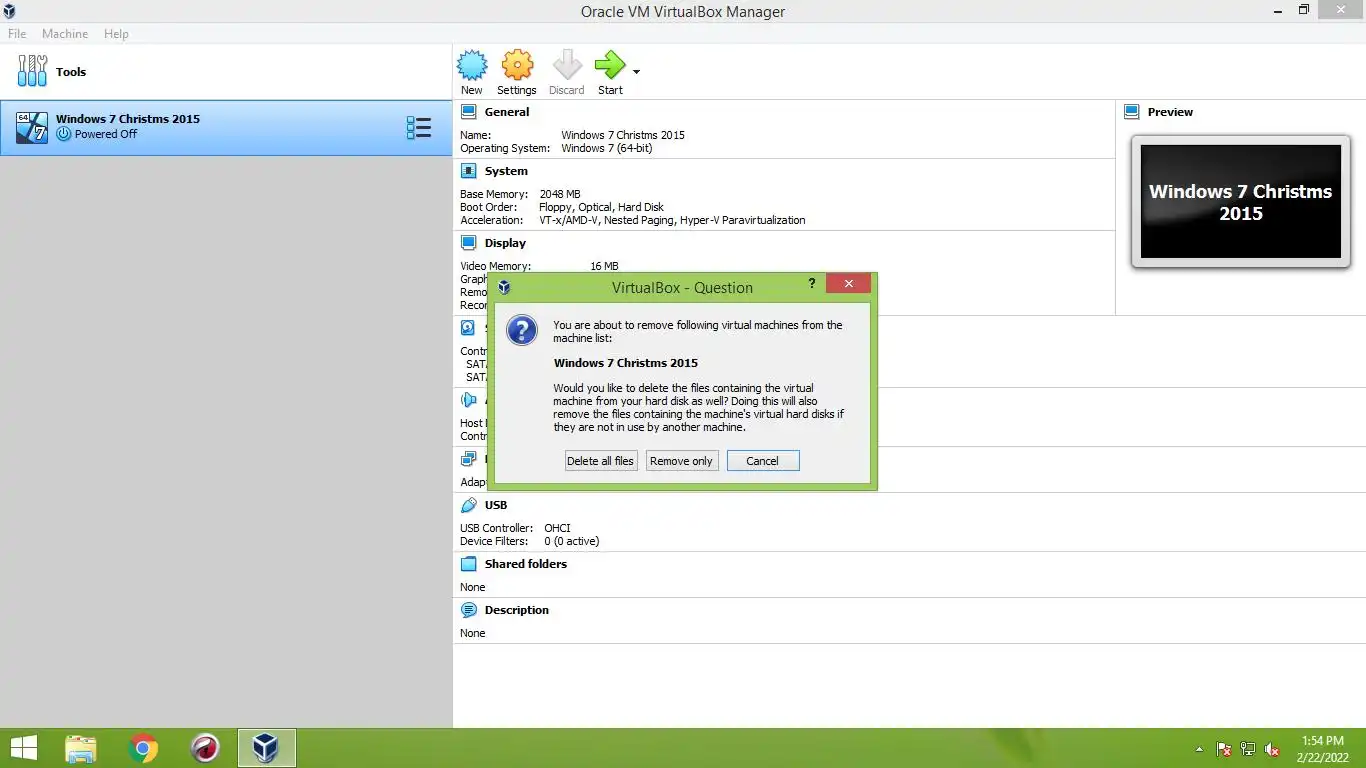Screen dimensions: 1366x768
Task: Click the USB section icon
Action: pos(468,505)
